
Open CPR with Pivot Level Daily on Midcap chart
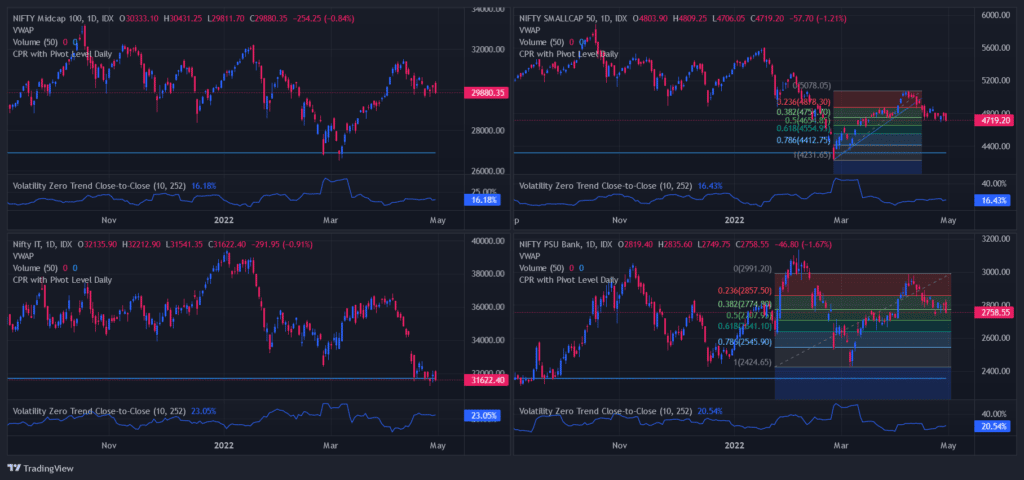[x=63, y=54]
